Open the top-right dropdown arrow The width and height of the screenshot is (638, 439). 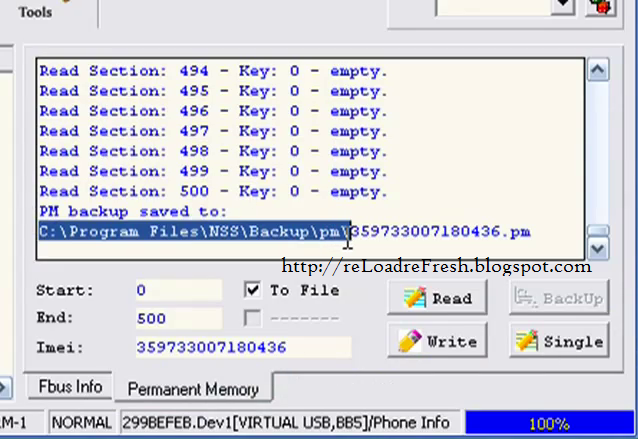point(563,5)
